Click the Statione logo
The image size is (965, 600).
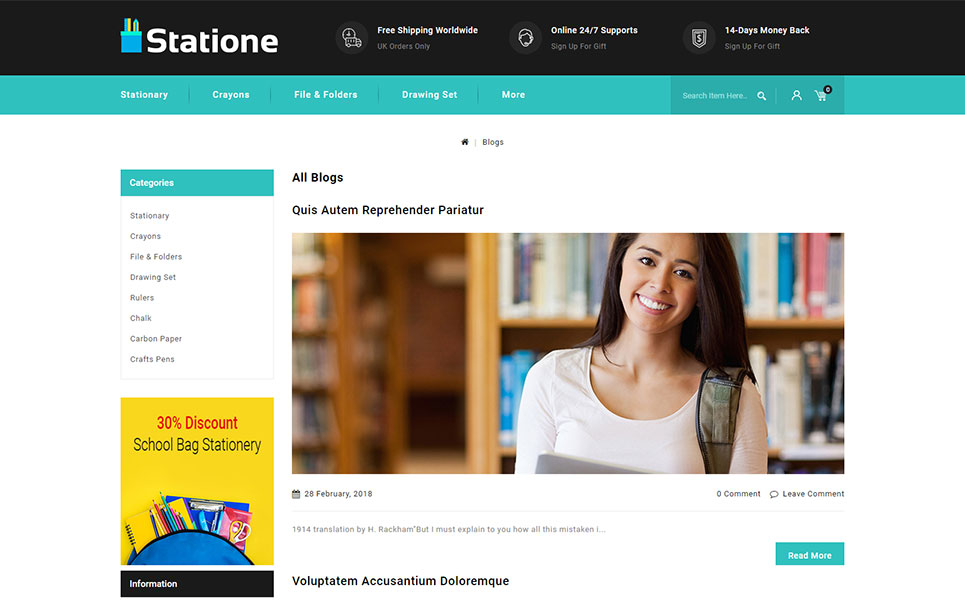(x=199, y=36)
